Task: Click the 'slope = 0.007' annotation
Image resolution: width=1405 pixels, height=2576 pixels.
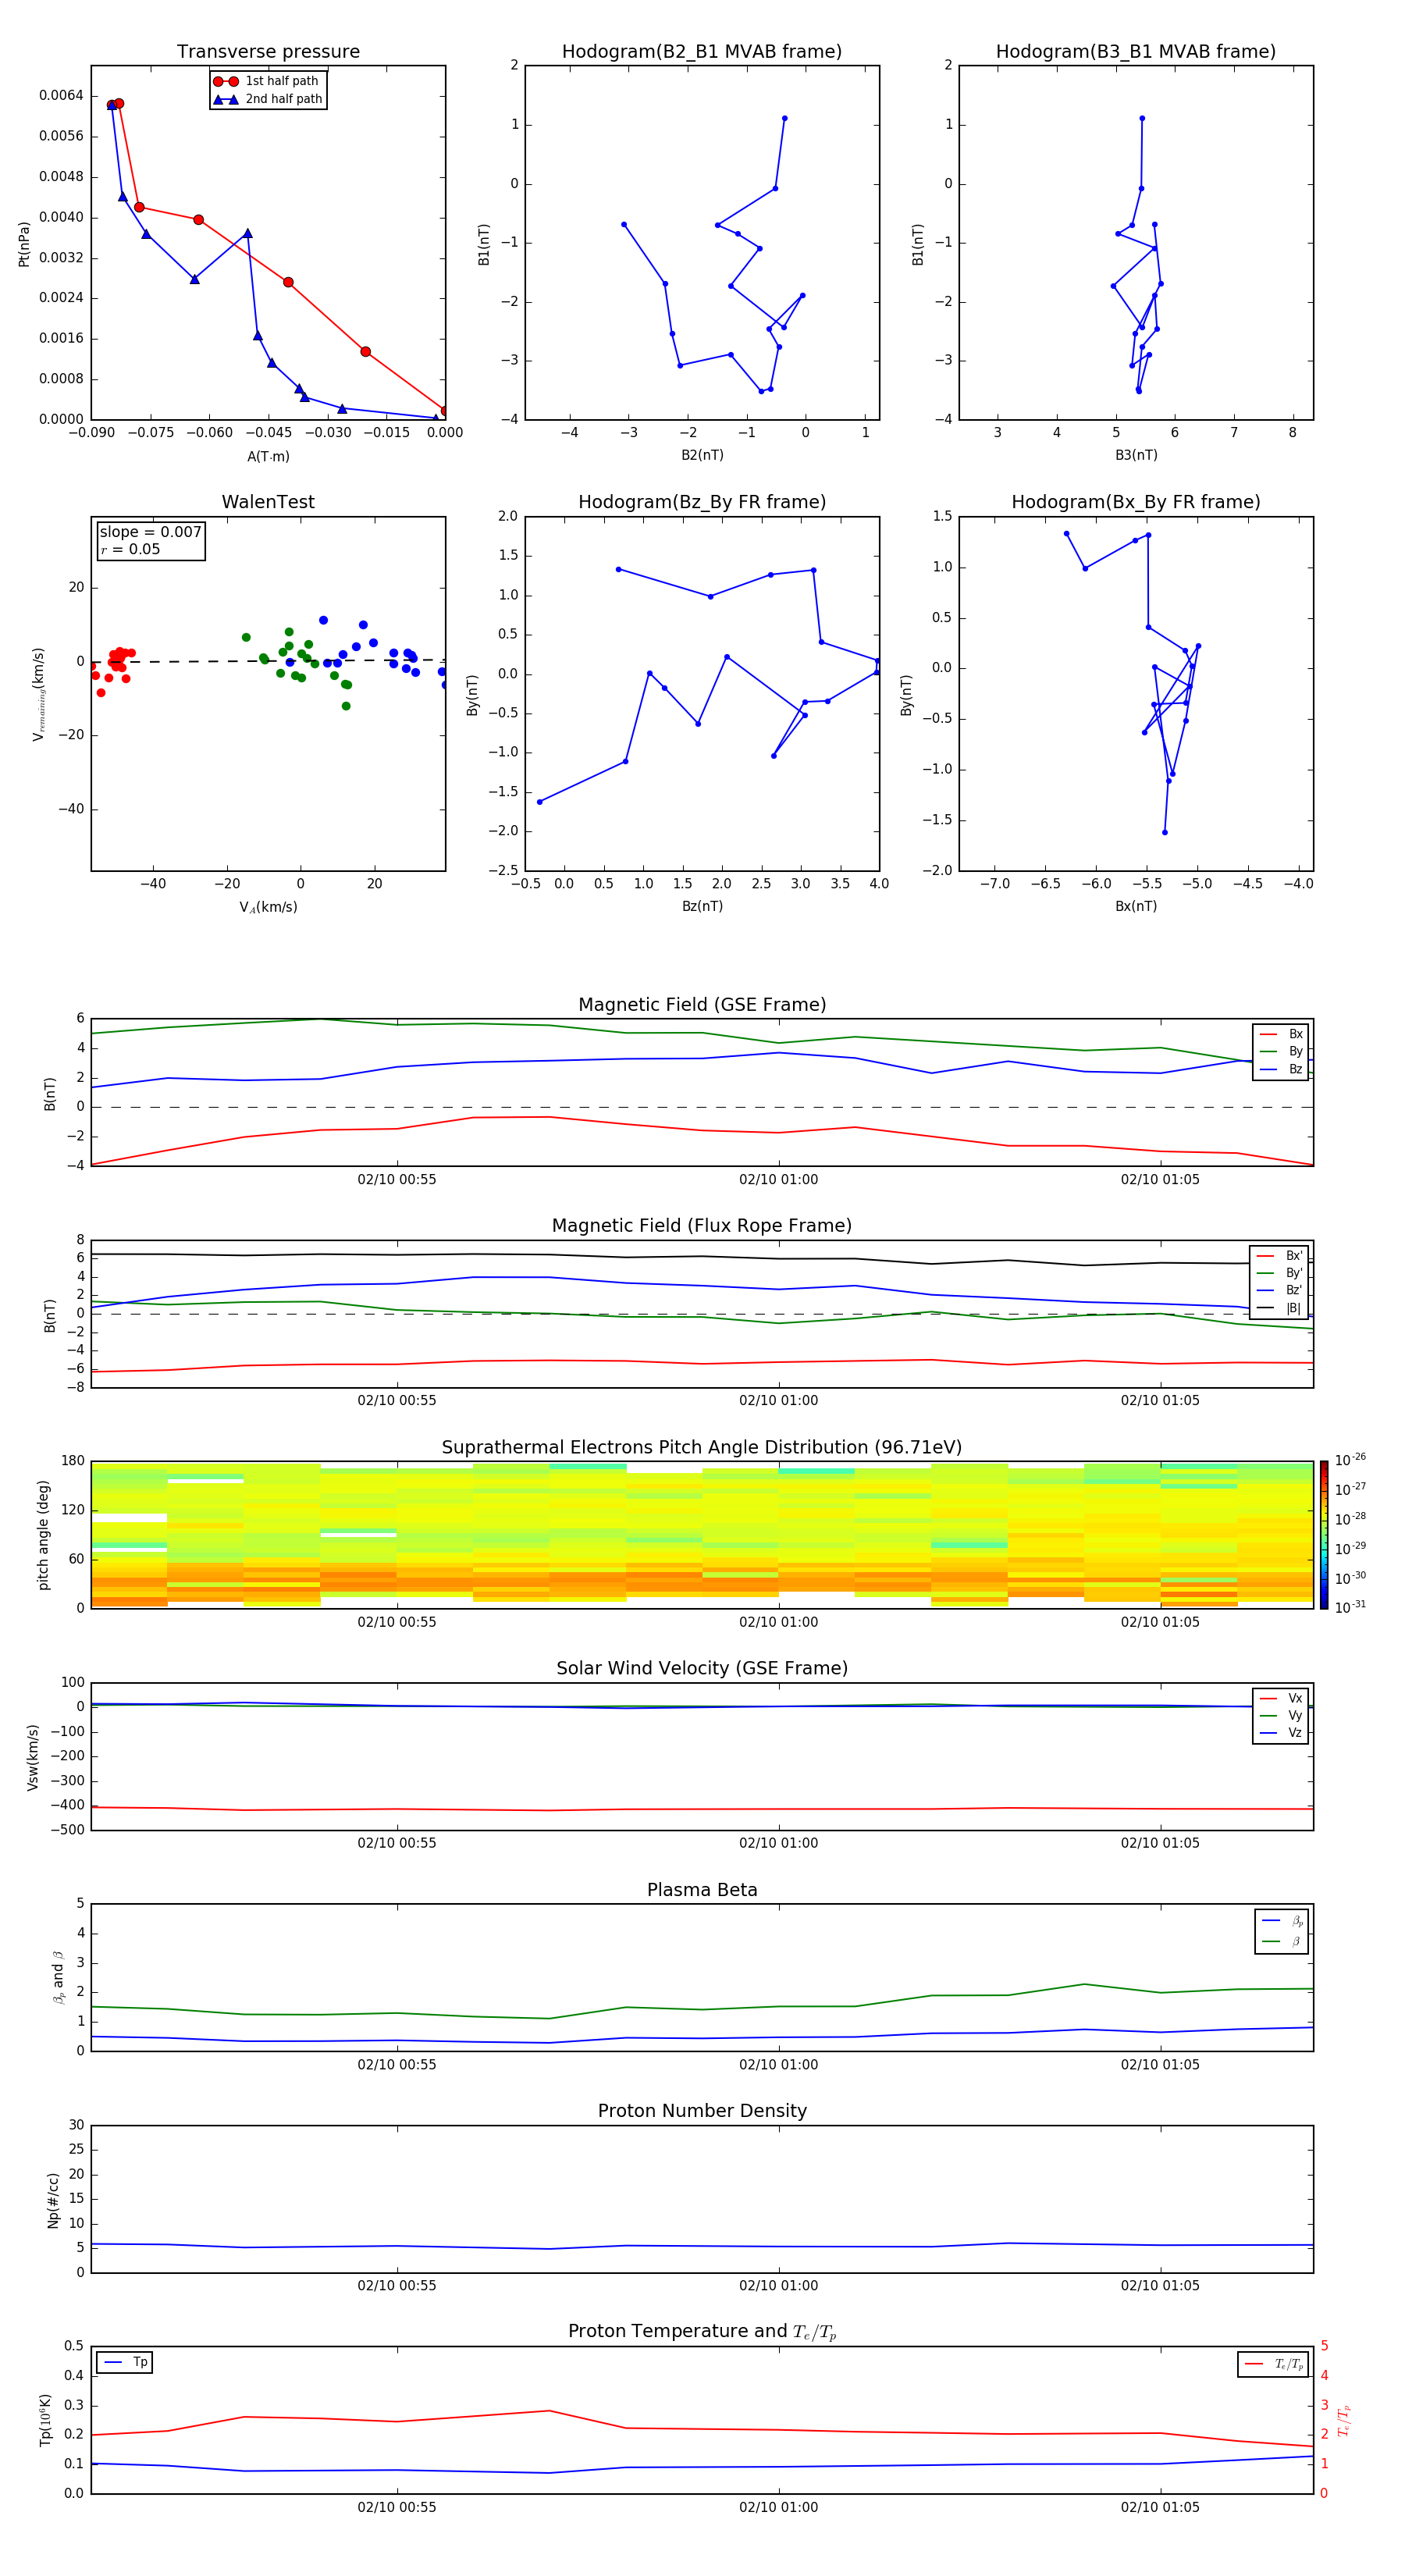Action: click(151, 532)
